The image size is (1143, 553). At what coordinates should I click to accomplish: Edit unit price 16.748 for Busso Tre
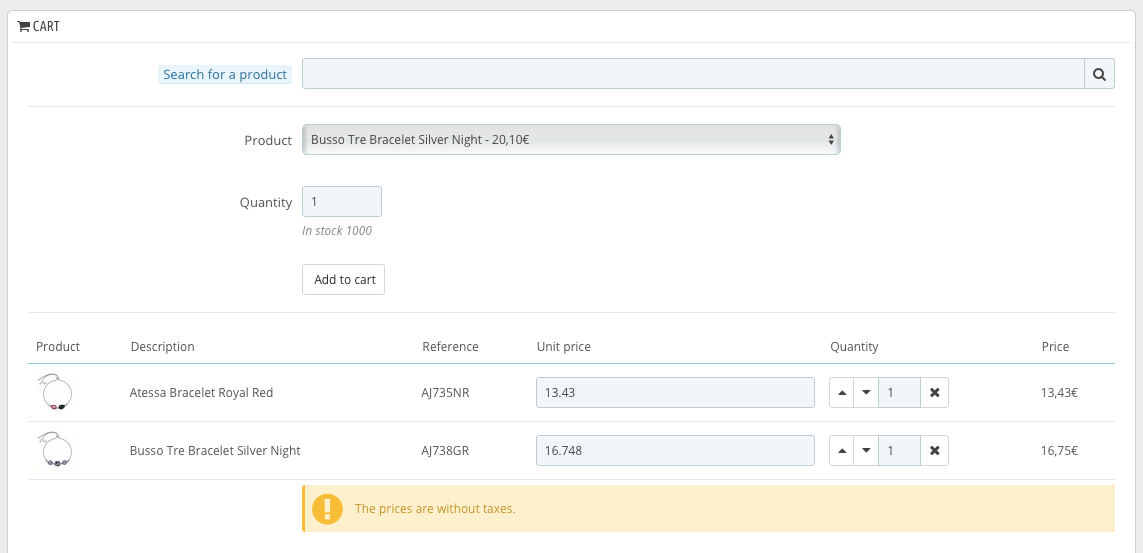click(x=675, y=451)
